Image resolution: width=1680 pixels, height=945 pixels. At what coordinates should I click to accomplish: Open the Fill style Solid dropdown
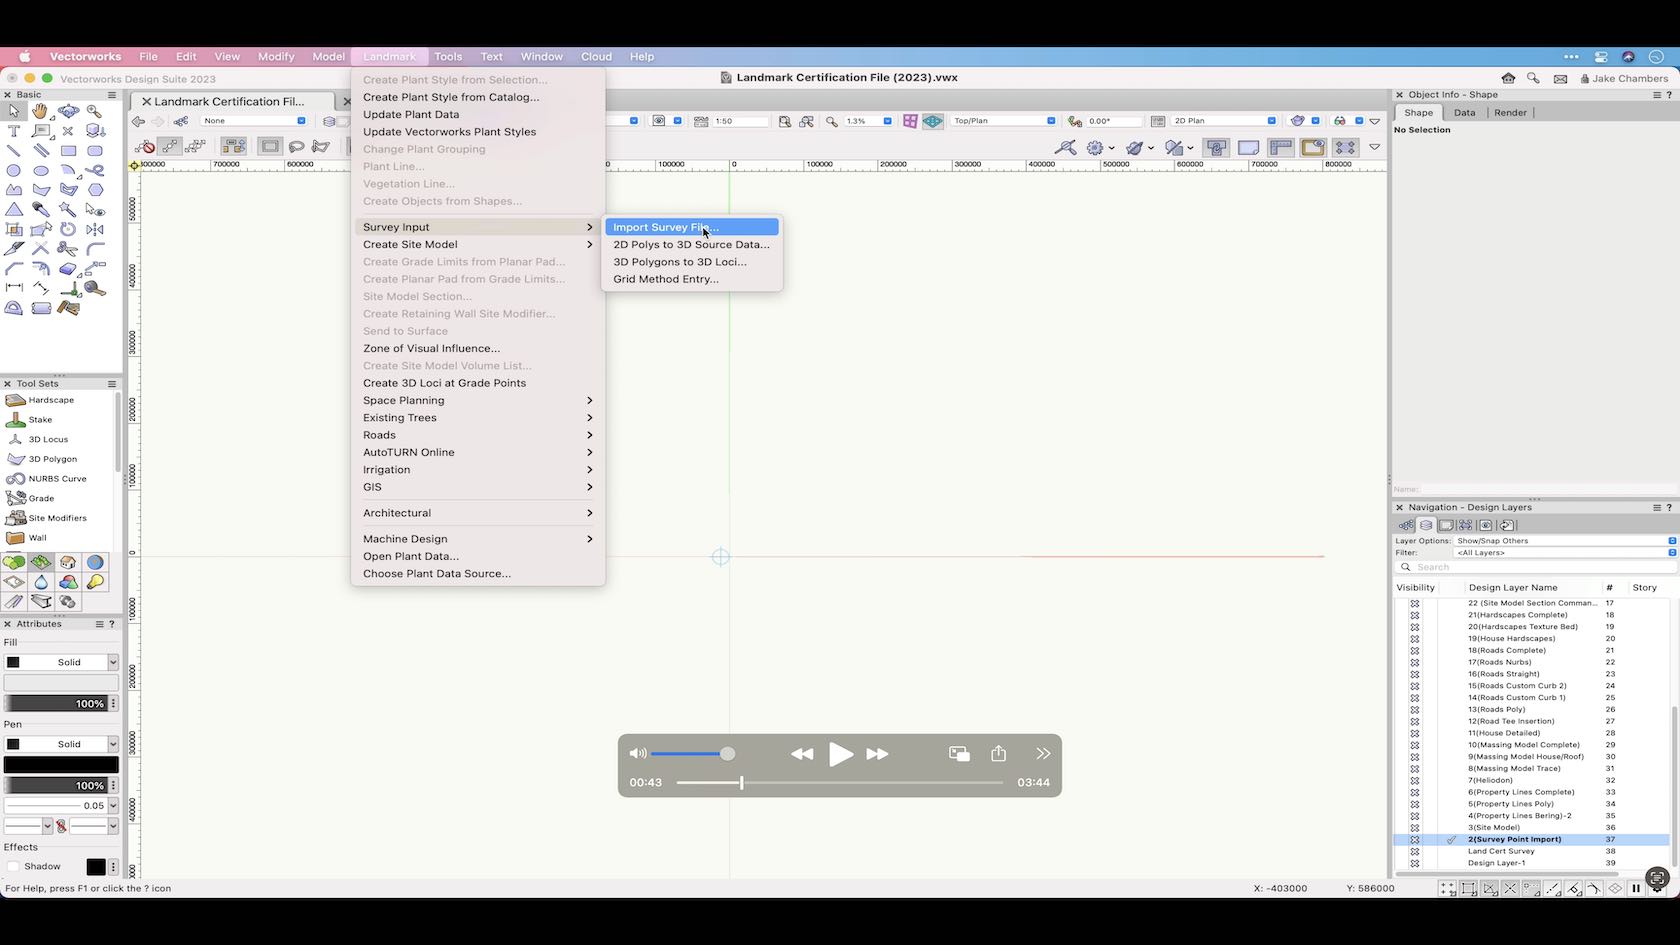tap(61, 662)
